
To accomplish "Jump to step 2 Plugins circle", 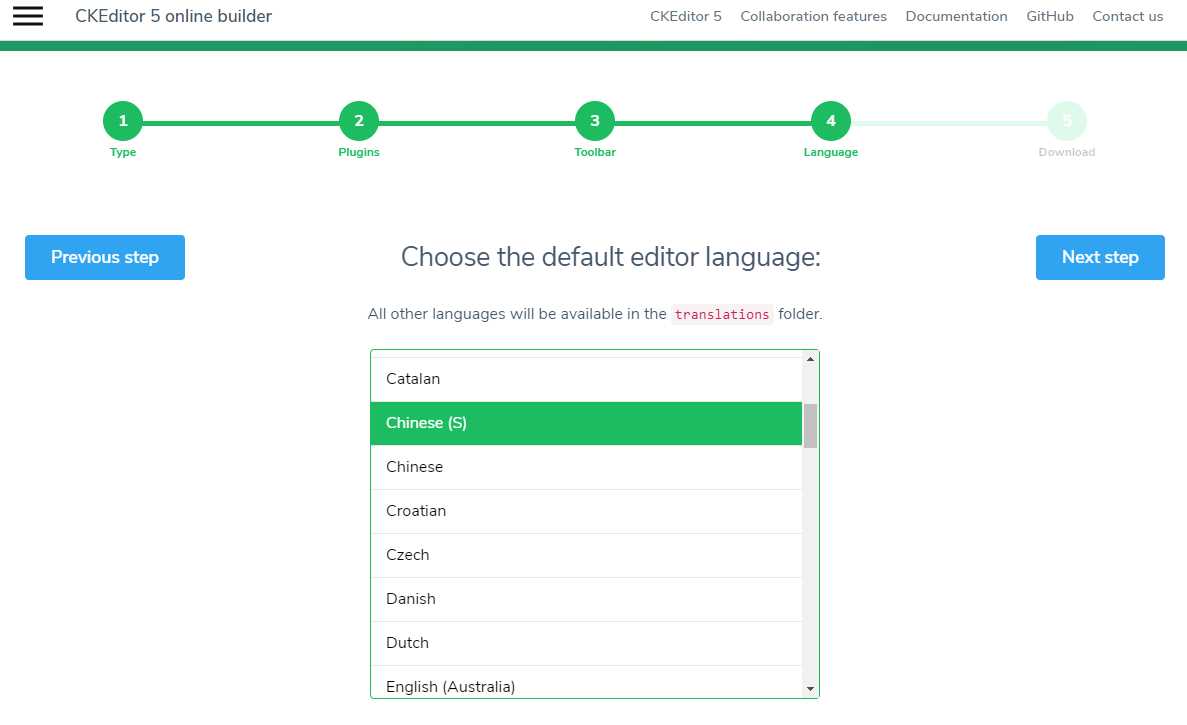I will 359,122.
